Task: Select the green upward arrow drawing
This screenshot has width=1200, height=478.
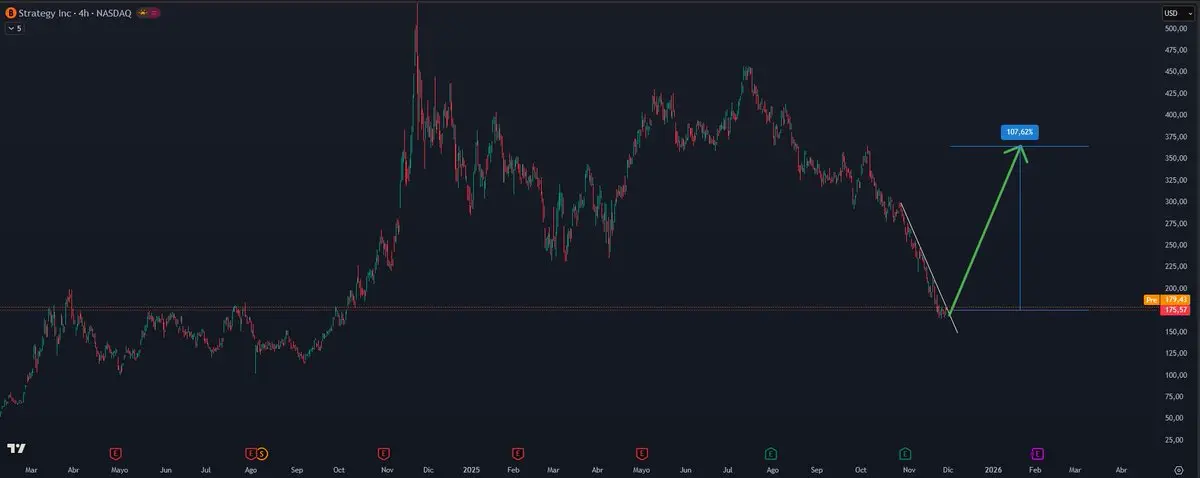Action: tap(985, 231)
